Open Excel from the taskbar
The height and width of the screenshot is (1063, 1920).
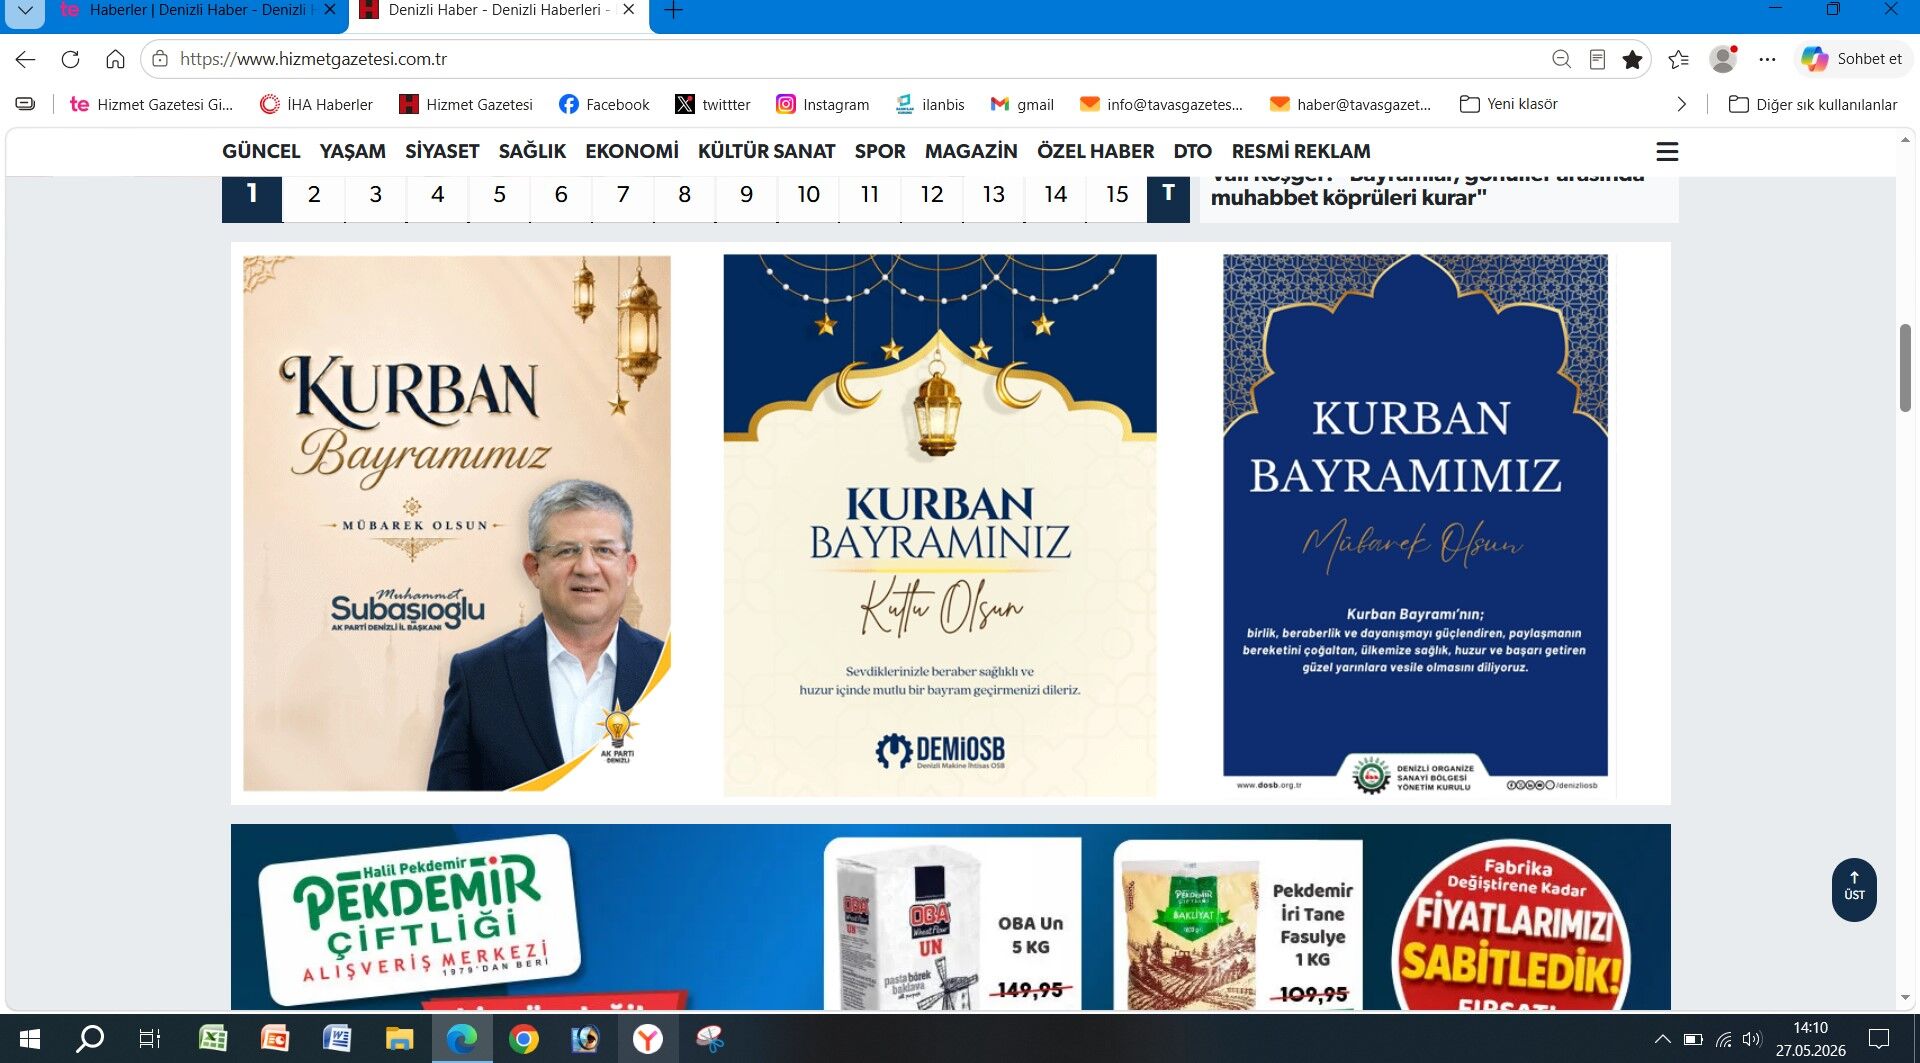(213, 1039)
